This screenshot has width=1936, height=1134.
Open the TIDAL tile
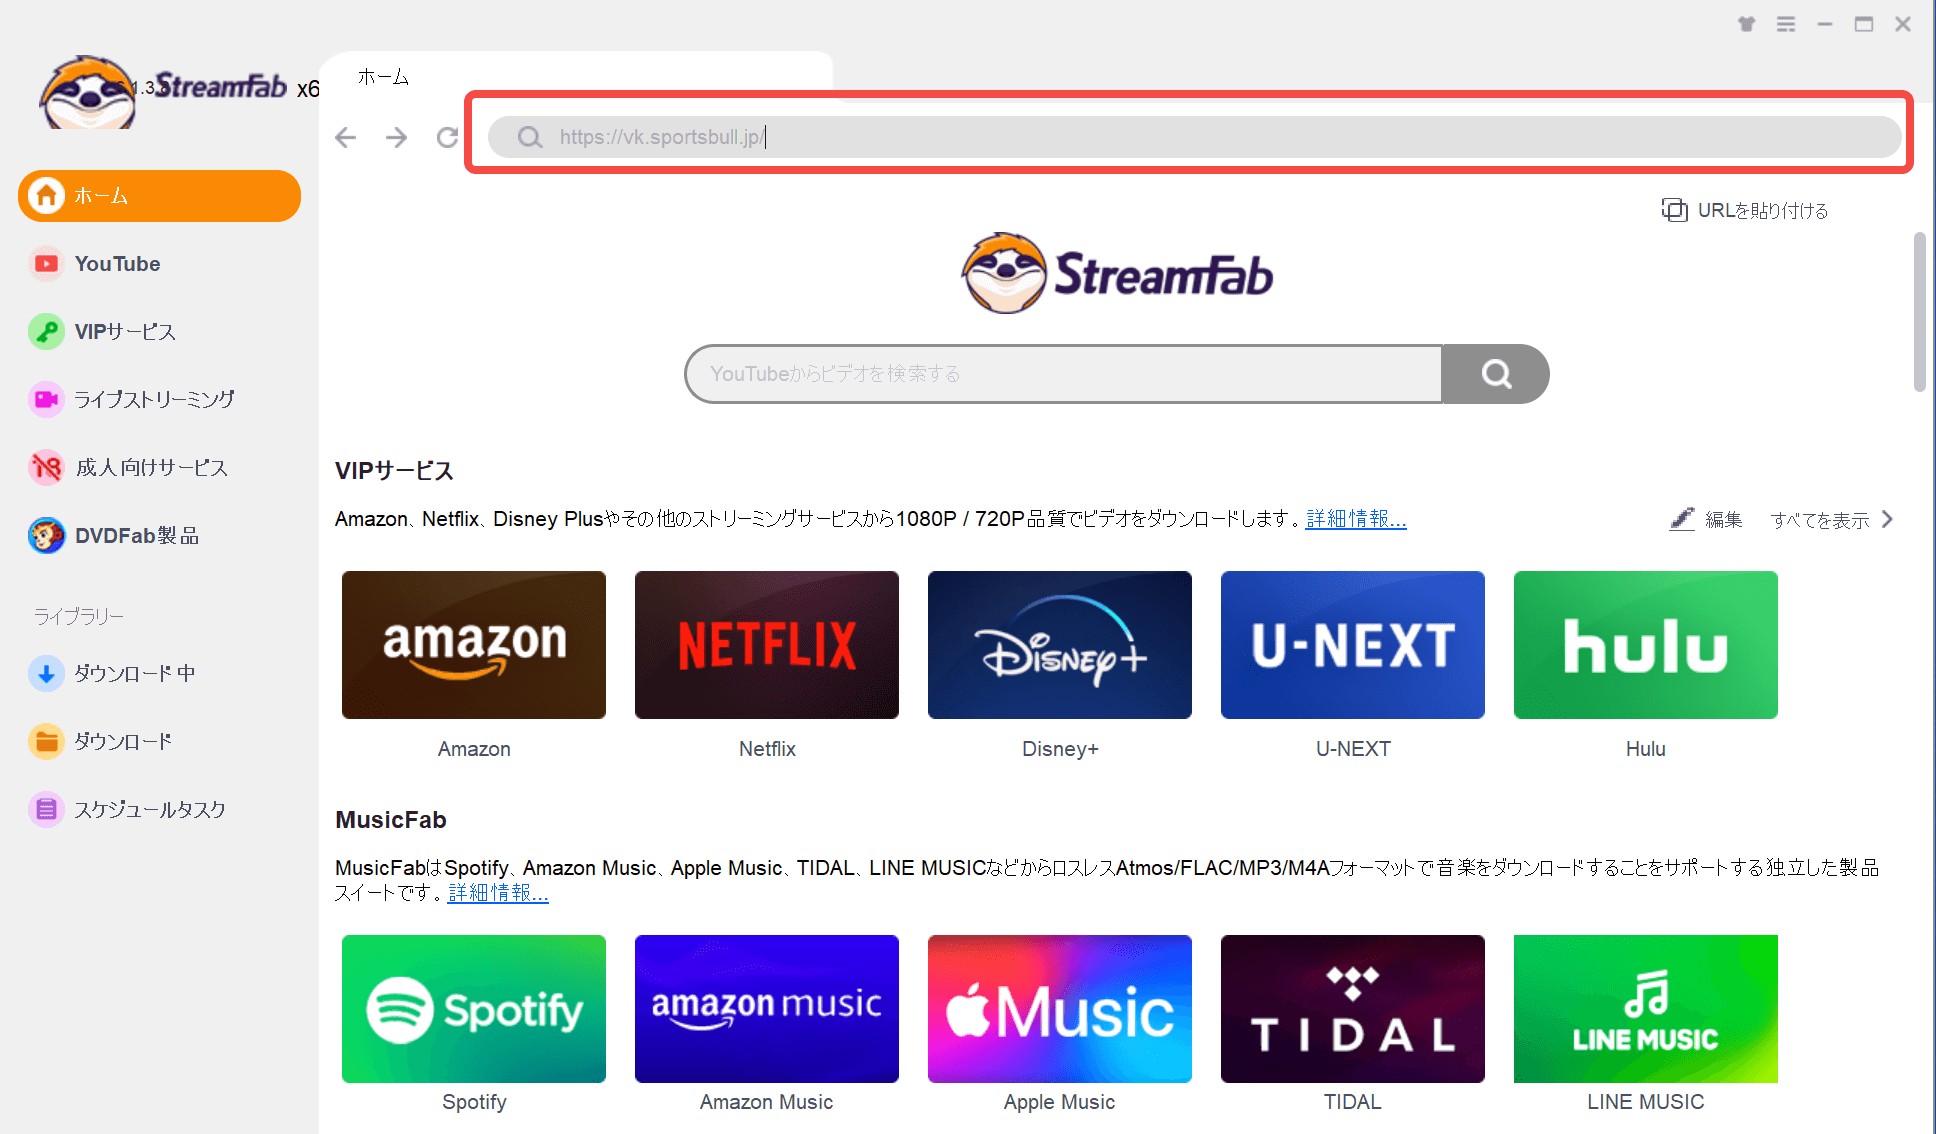(x=1353, y=1009)
